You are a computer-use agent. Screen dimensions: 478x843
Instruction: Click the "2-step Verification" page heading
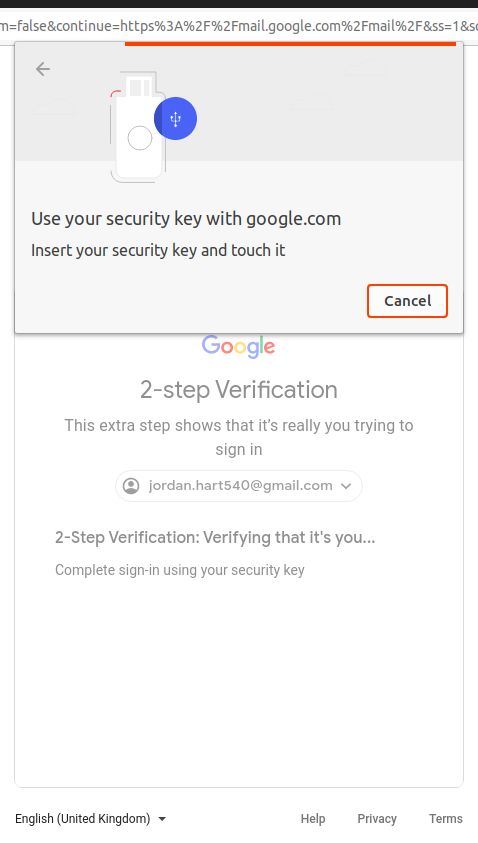(x=239, y=390)
